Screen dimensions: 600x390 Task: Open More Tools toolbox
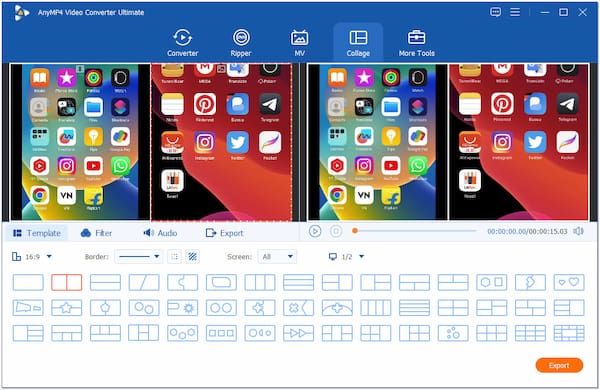[417, 43]
